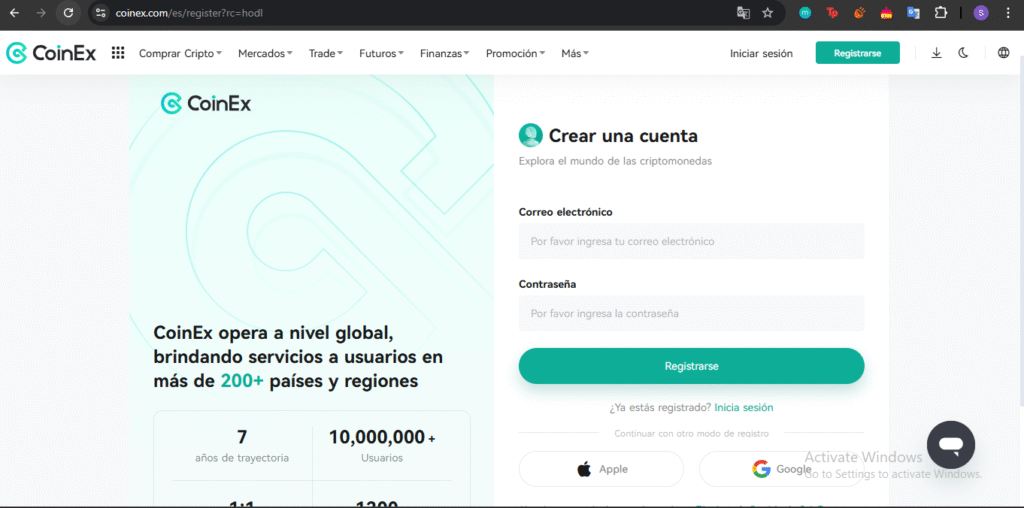Viewport: 1024px width, 508px height.
Task: Click the user avatar beside Crear una cuenta
Action: (x=530, y=136)
